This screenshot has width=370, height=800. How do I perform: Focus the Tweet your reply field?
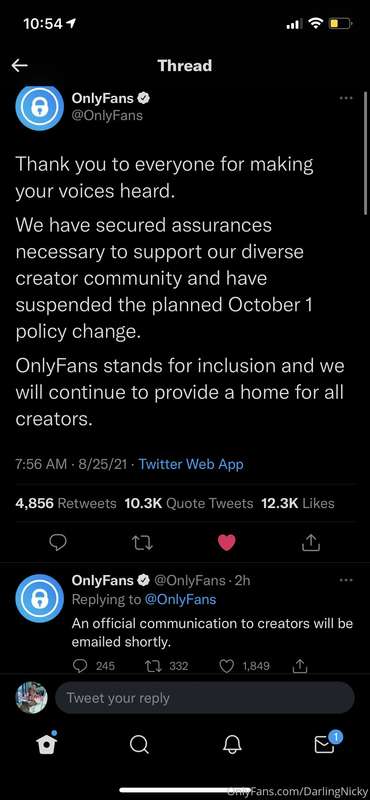point(204,697)
